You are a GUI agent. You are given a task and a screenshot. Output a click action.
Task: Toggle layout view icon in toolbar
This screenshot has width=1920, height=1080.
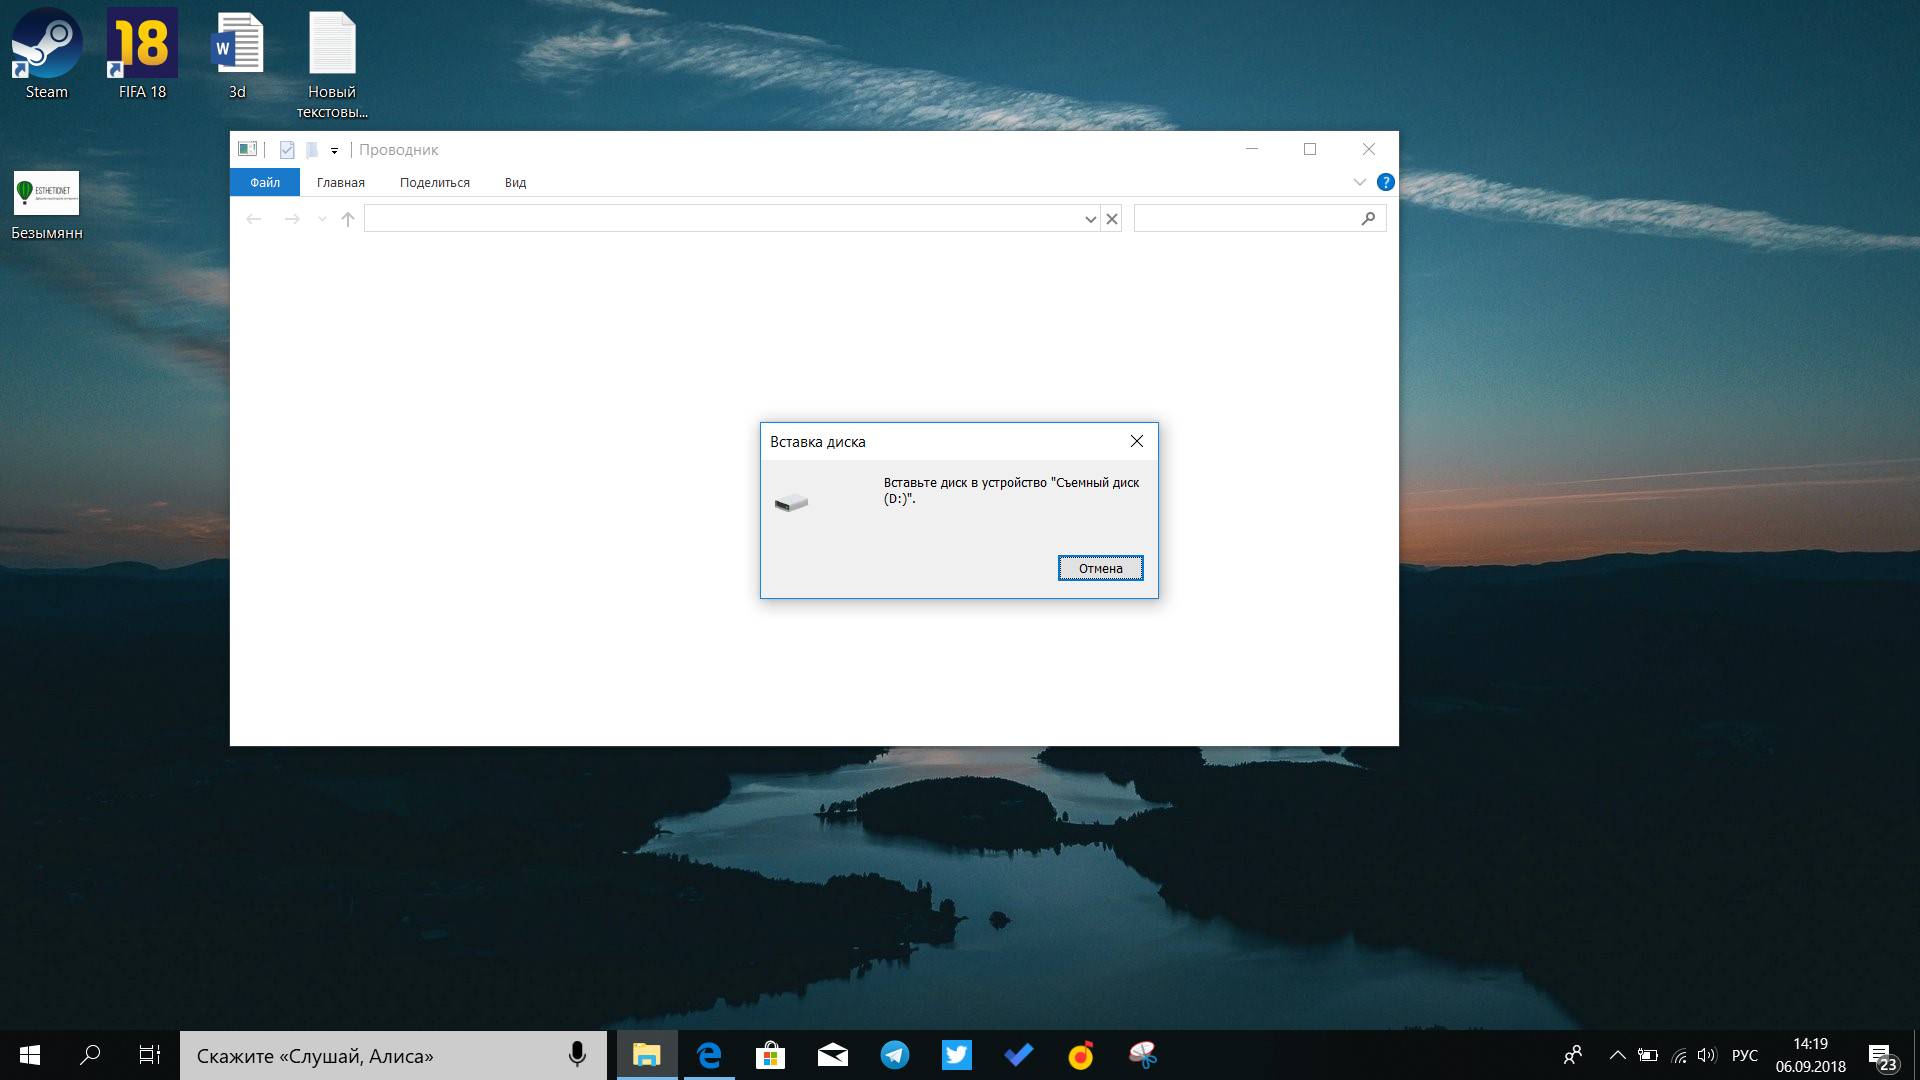(x=248, y=148)
